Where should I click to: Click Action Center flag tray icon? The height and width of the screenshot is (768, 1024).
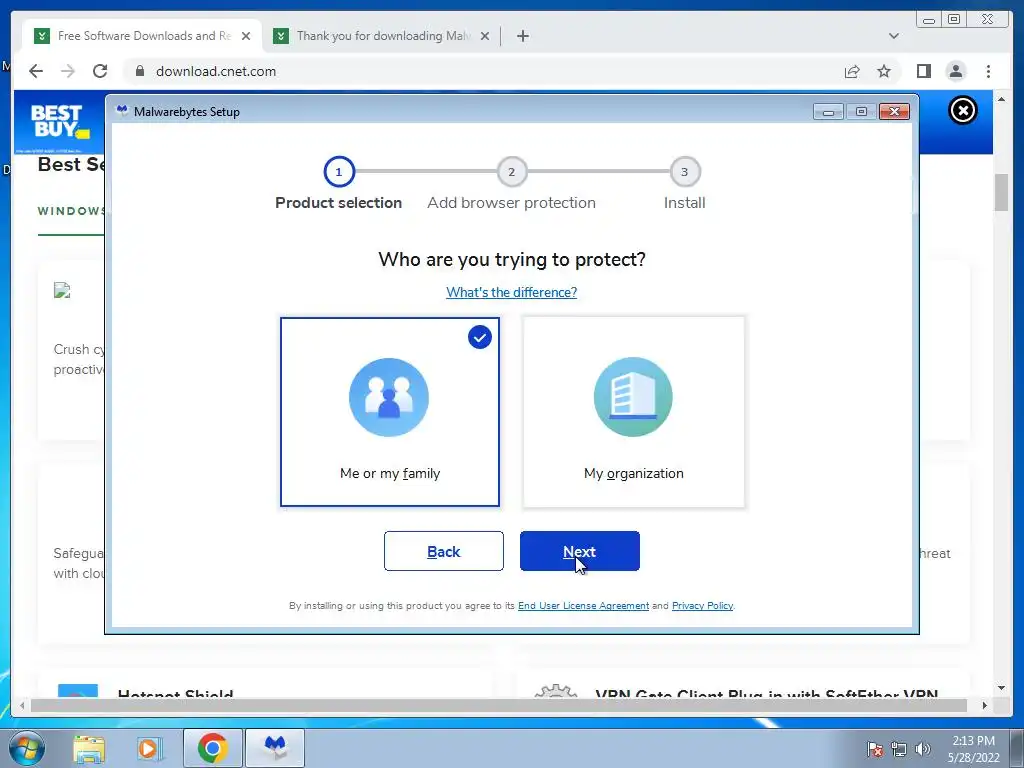(874, 749)
